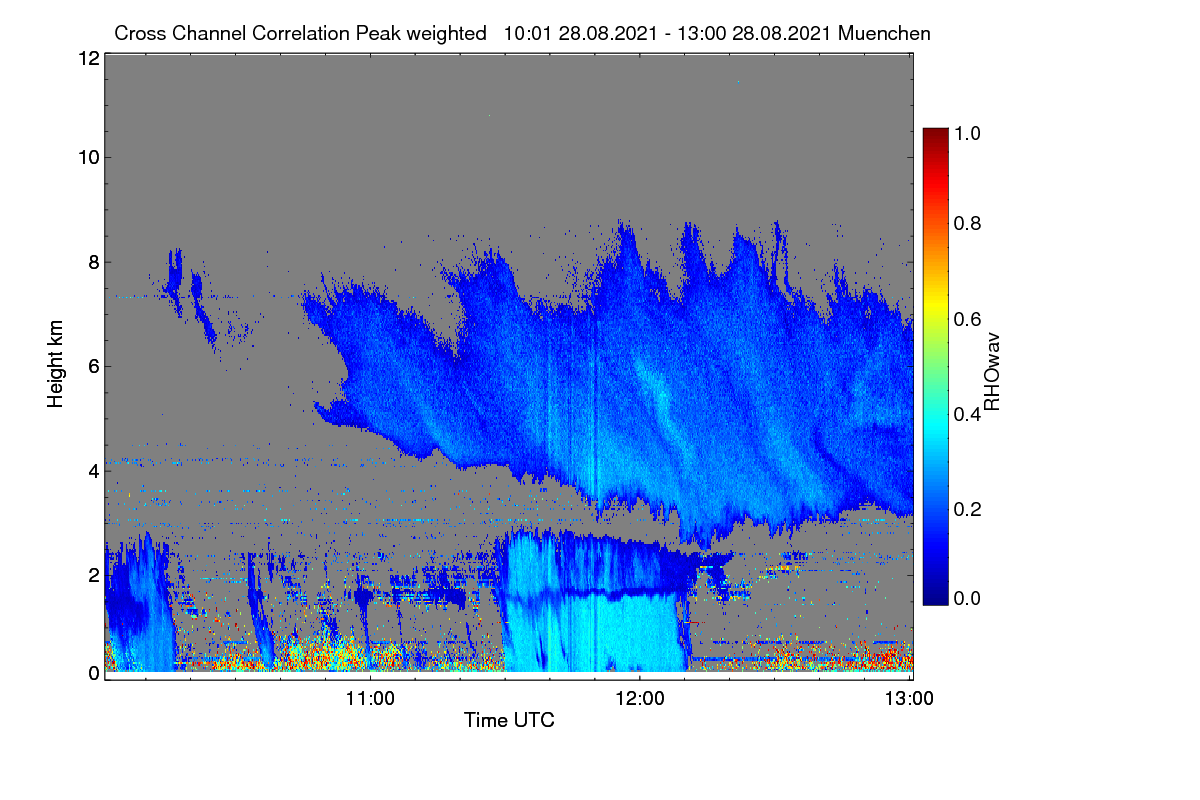Screen dimensions: 1200x800
Task: Click the height tick label 4
Action: tap(93, 469)
